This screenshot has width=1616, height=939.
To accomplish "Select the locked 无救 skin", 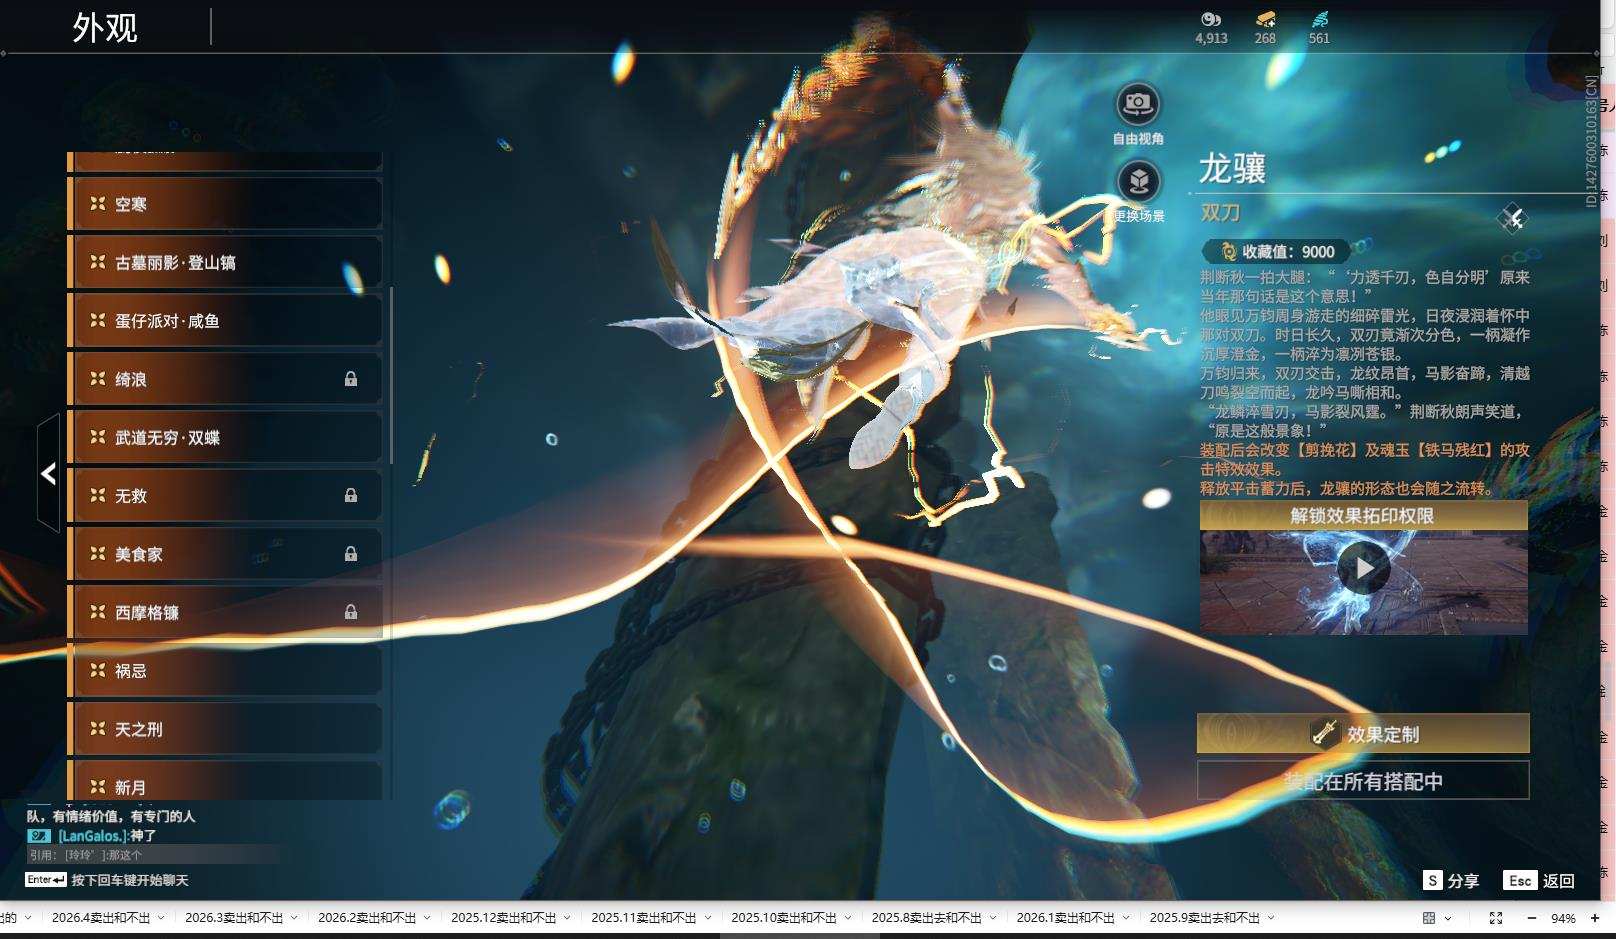I will [225, 496].
